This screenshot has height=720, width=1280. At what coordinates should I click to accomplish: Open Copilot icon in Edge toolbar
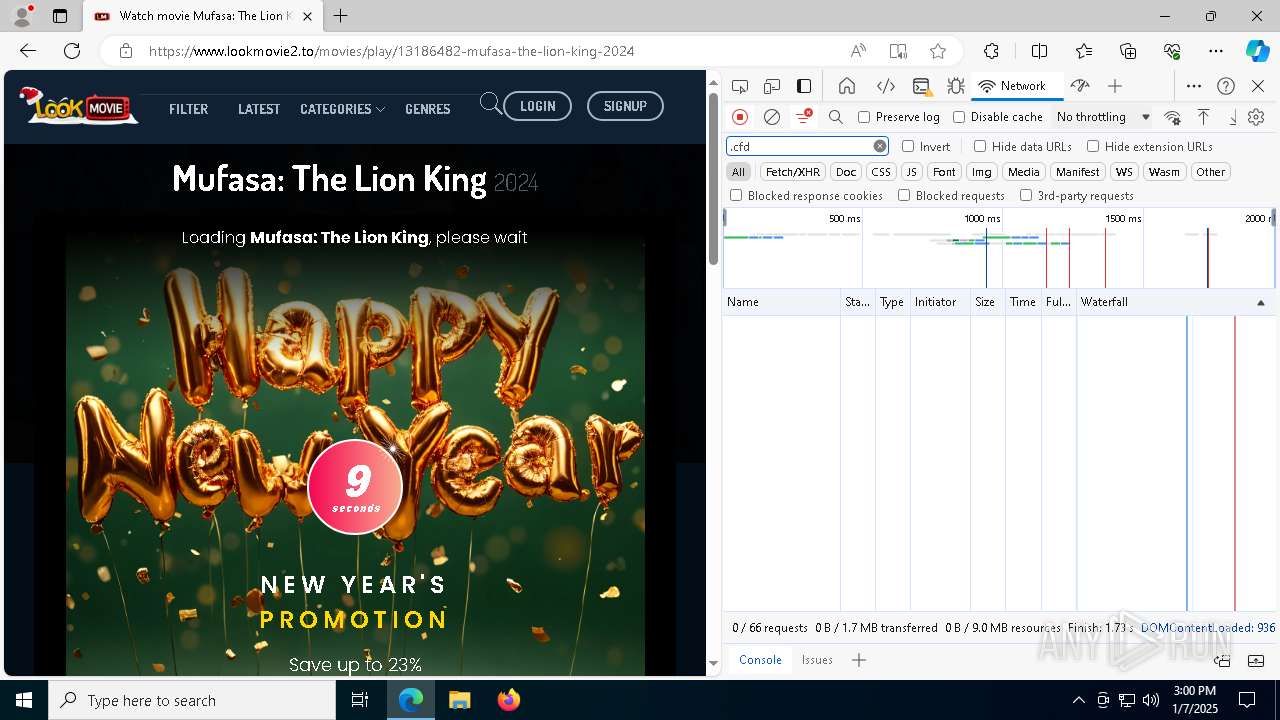click(x=1257, y=51)
